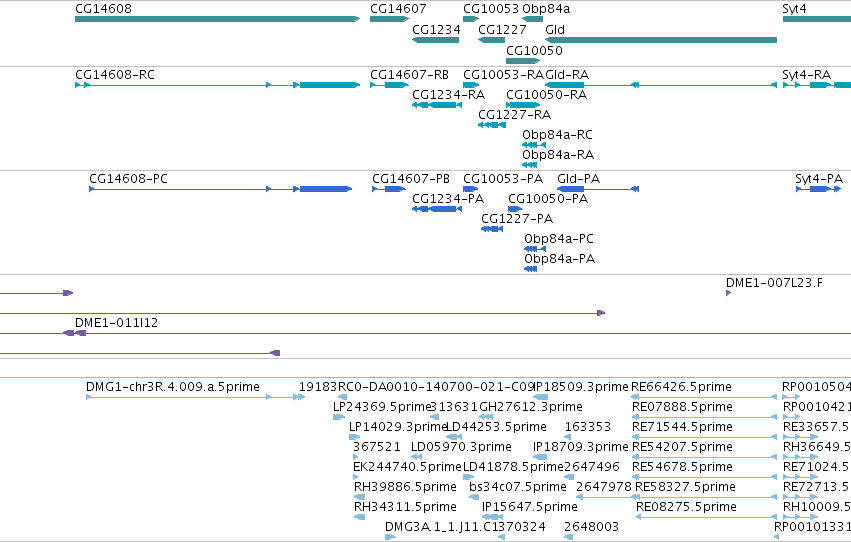This screenshot has width=851, height=542.
Task: Select the CG14607-PB protein feature
Action: [389, 189]
